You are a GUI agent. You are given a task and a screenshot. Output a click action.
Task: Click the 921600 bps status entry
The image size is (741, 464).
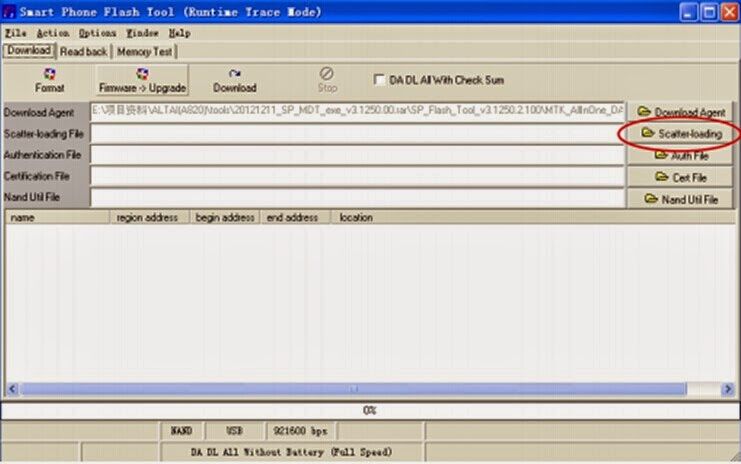(300, 430)
